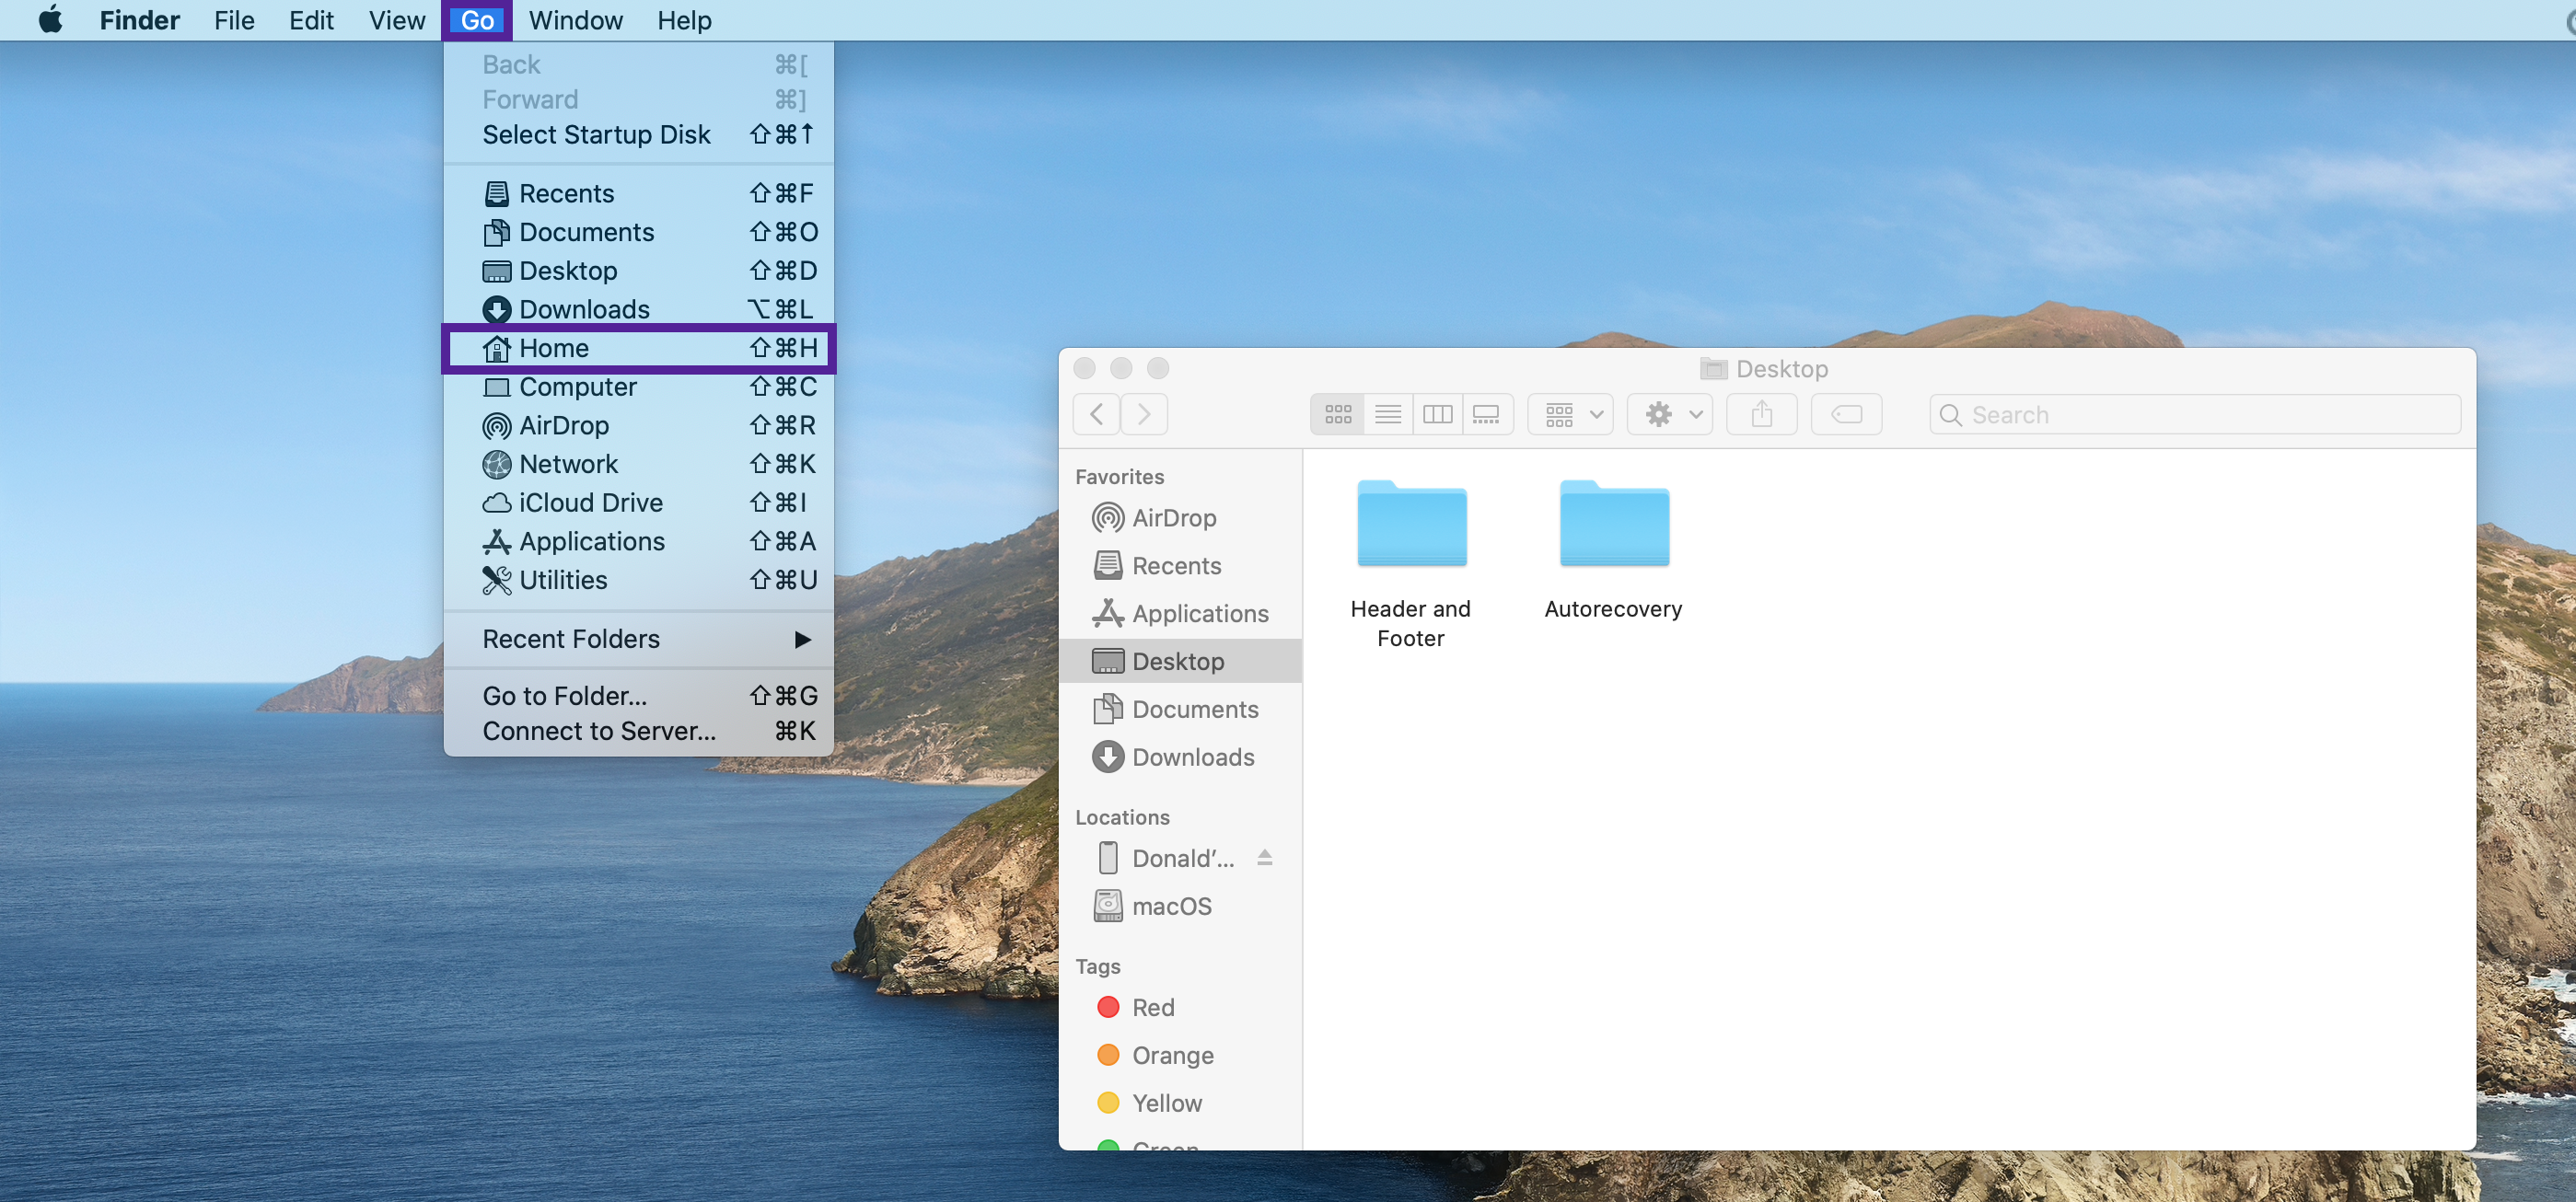Image resolution: width=2576 pixels, height=1202 pixels.
Task: Switch to gallery view in Finder
Action: pos(1487,414)
